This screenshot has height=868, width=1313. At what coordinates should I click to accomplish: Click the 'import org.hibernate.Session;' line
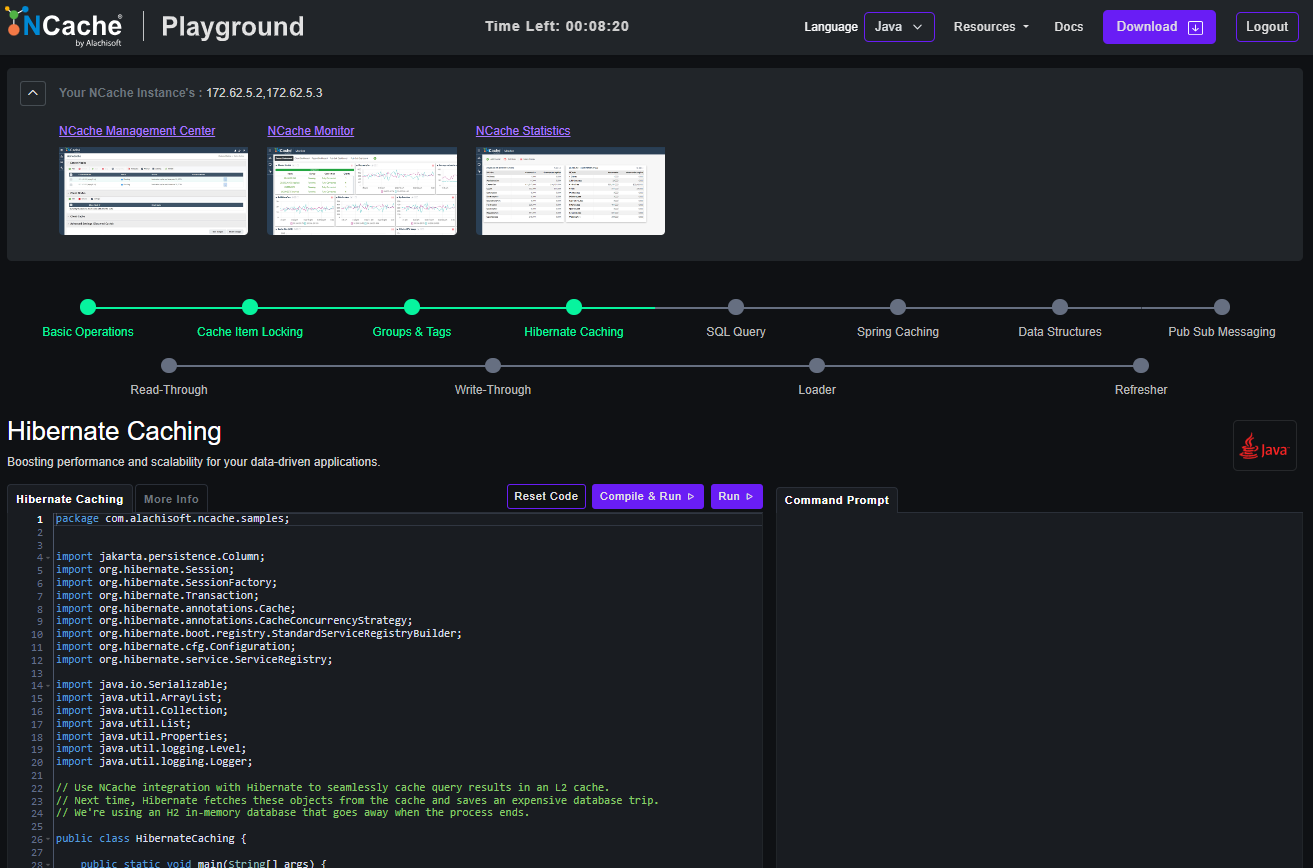click(x=145, y=570)
